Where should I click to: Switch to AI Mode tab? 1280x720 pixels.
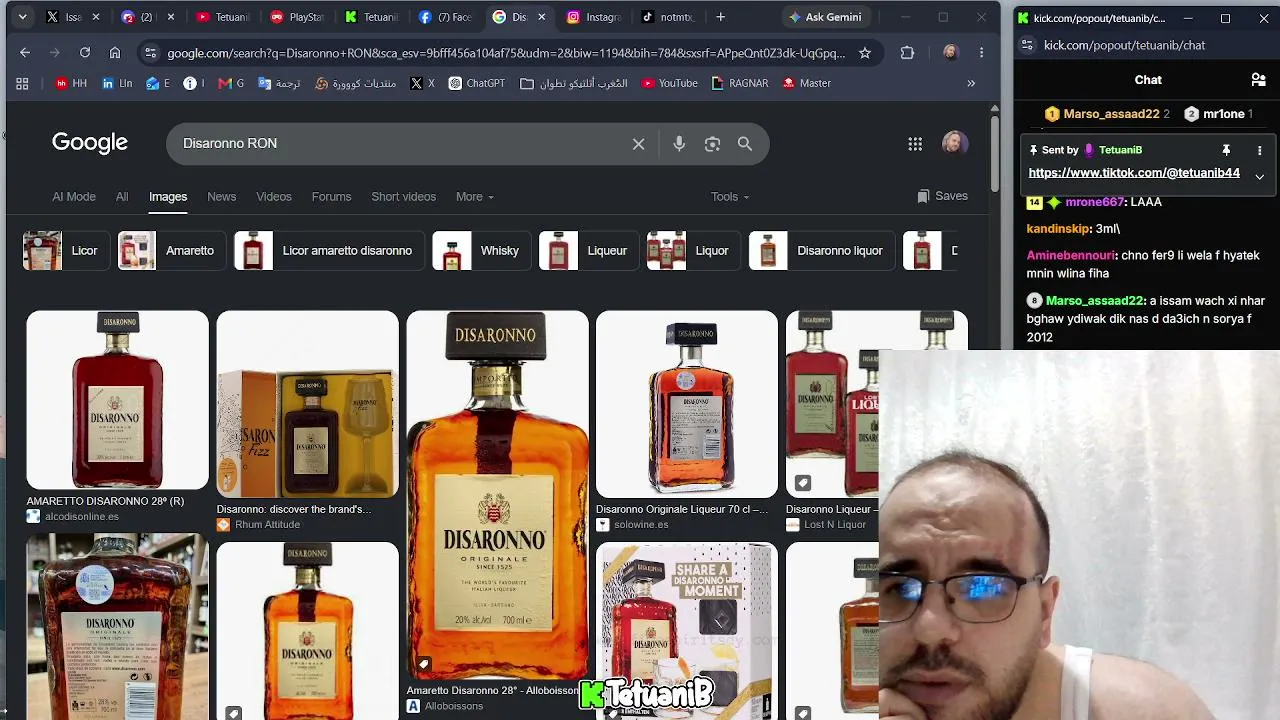click(x=74, y=197)
